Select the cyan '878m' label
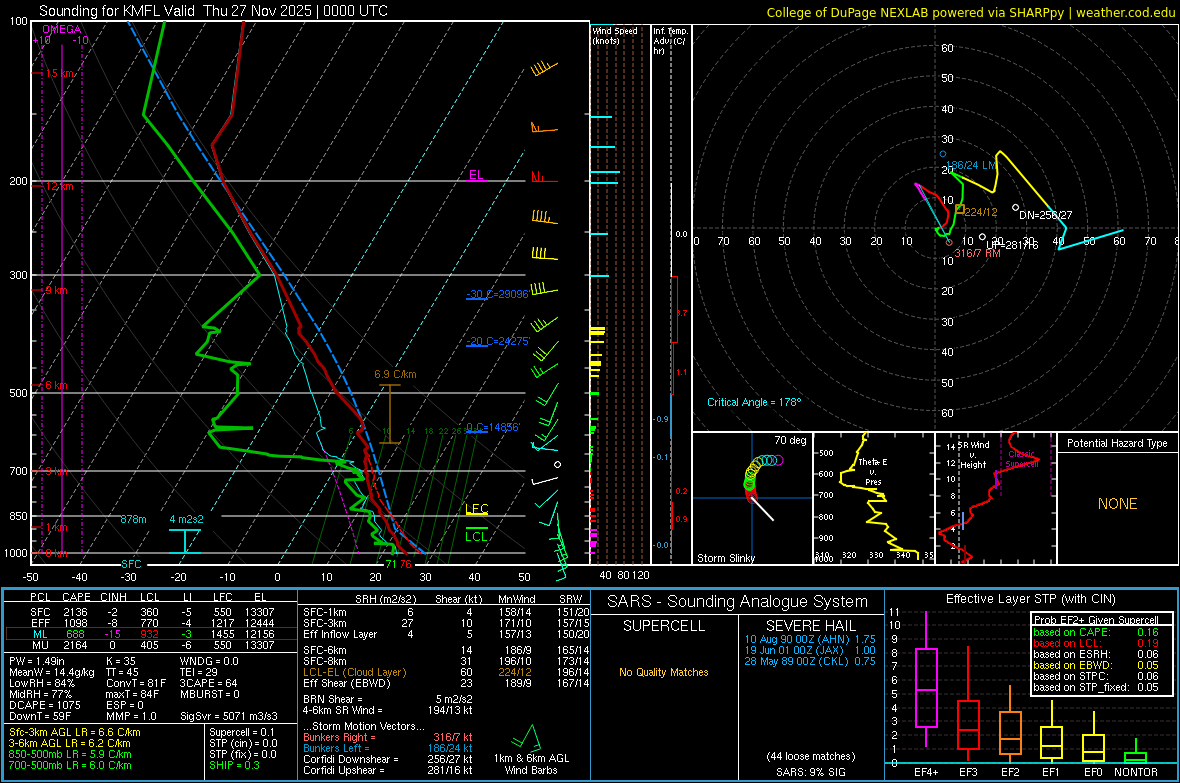Viewport: 1180px width, 783px height. click(133, 519)
